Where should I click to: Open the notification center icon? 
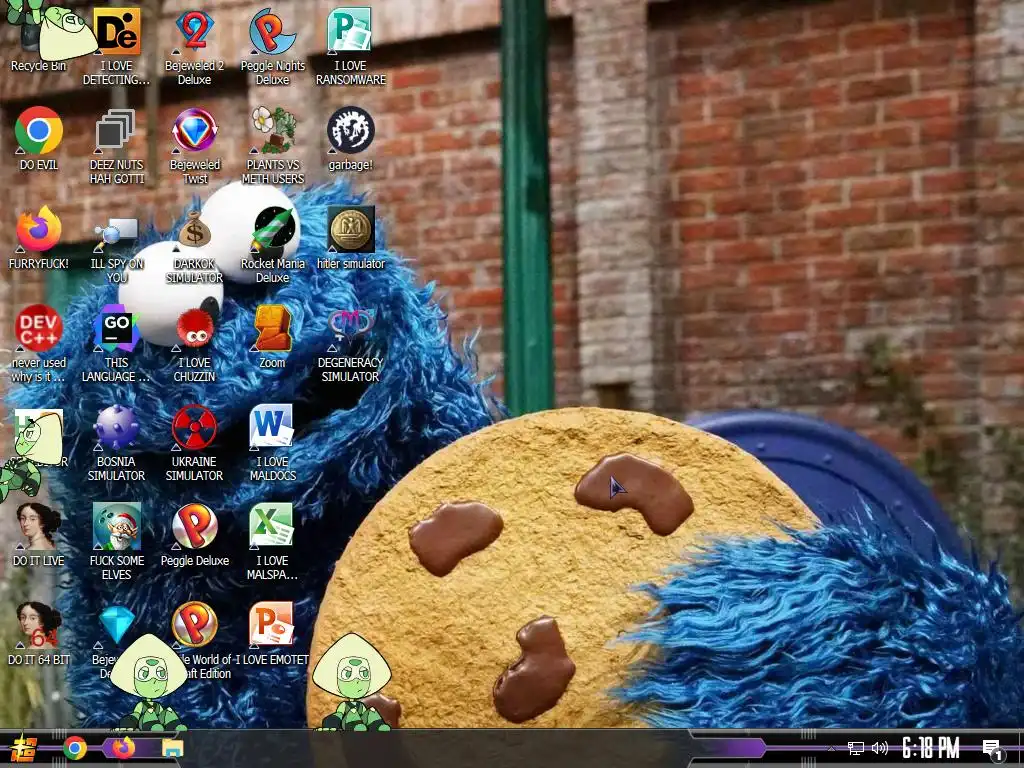pos(993,749)
